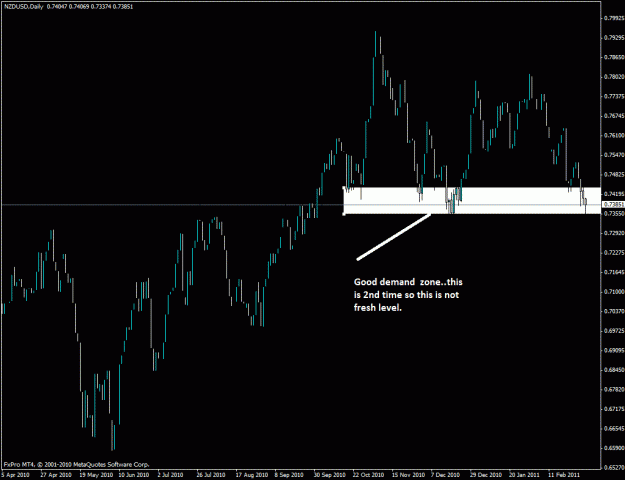
Task: Click the 10 Jun 2010 date label
Action: click(134, 475)
